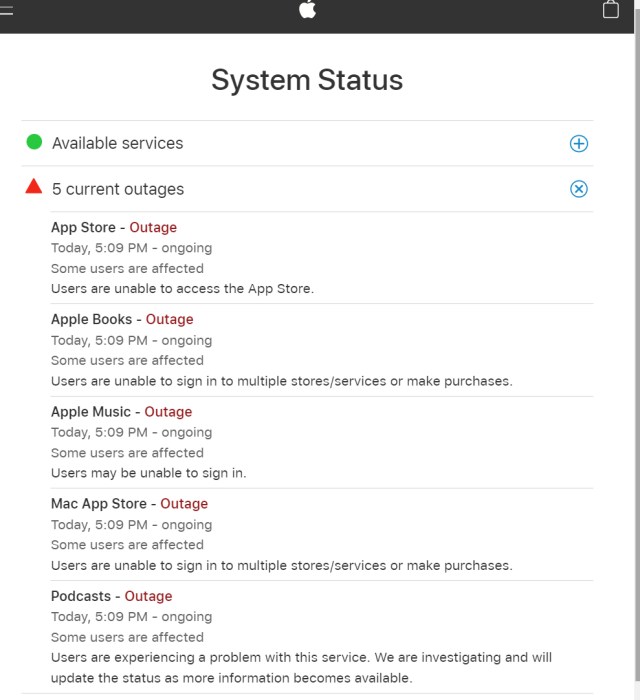Select Podcasts - Outage entry title
Viewport: 640px width, 700px height.
pos(112,596)
